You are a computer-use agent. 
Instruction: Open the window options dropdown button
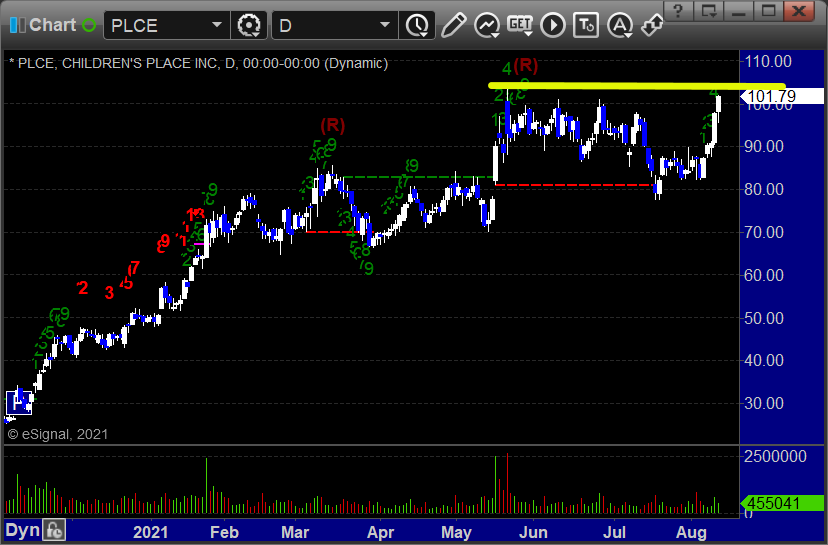[709, 11]
